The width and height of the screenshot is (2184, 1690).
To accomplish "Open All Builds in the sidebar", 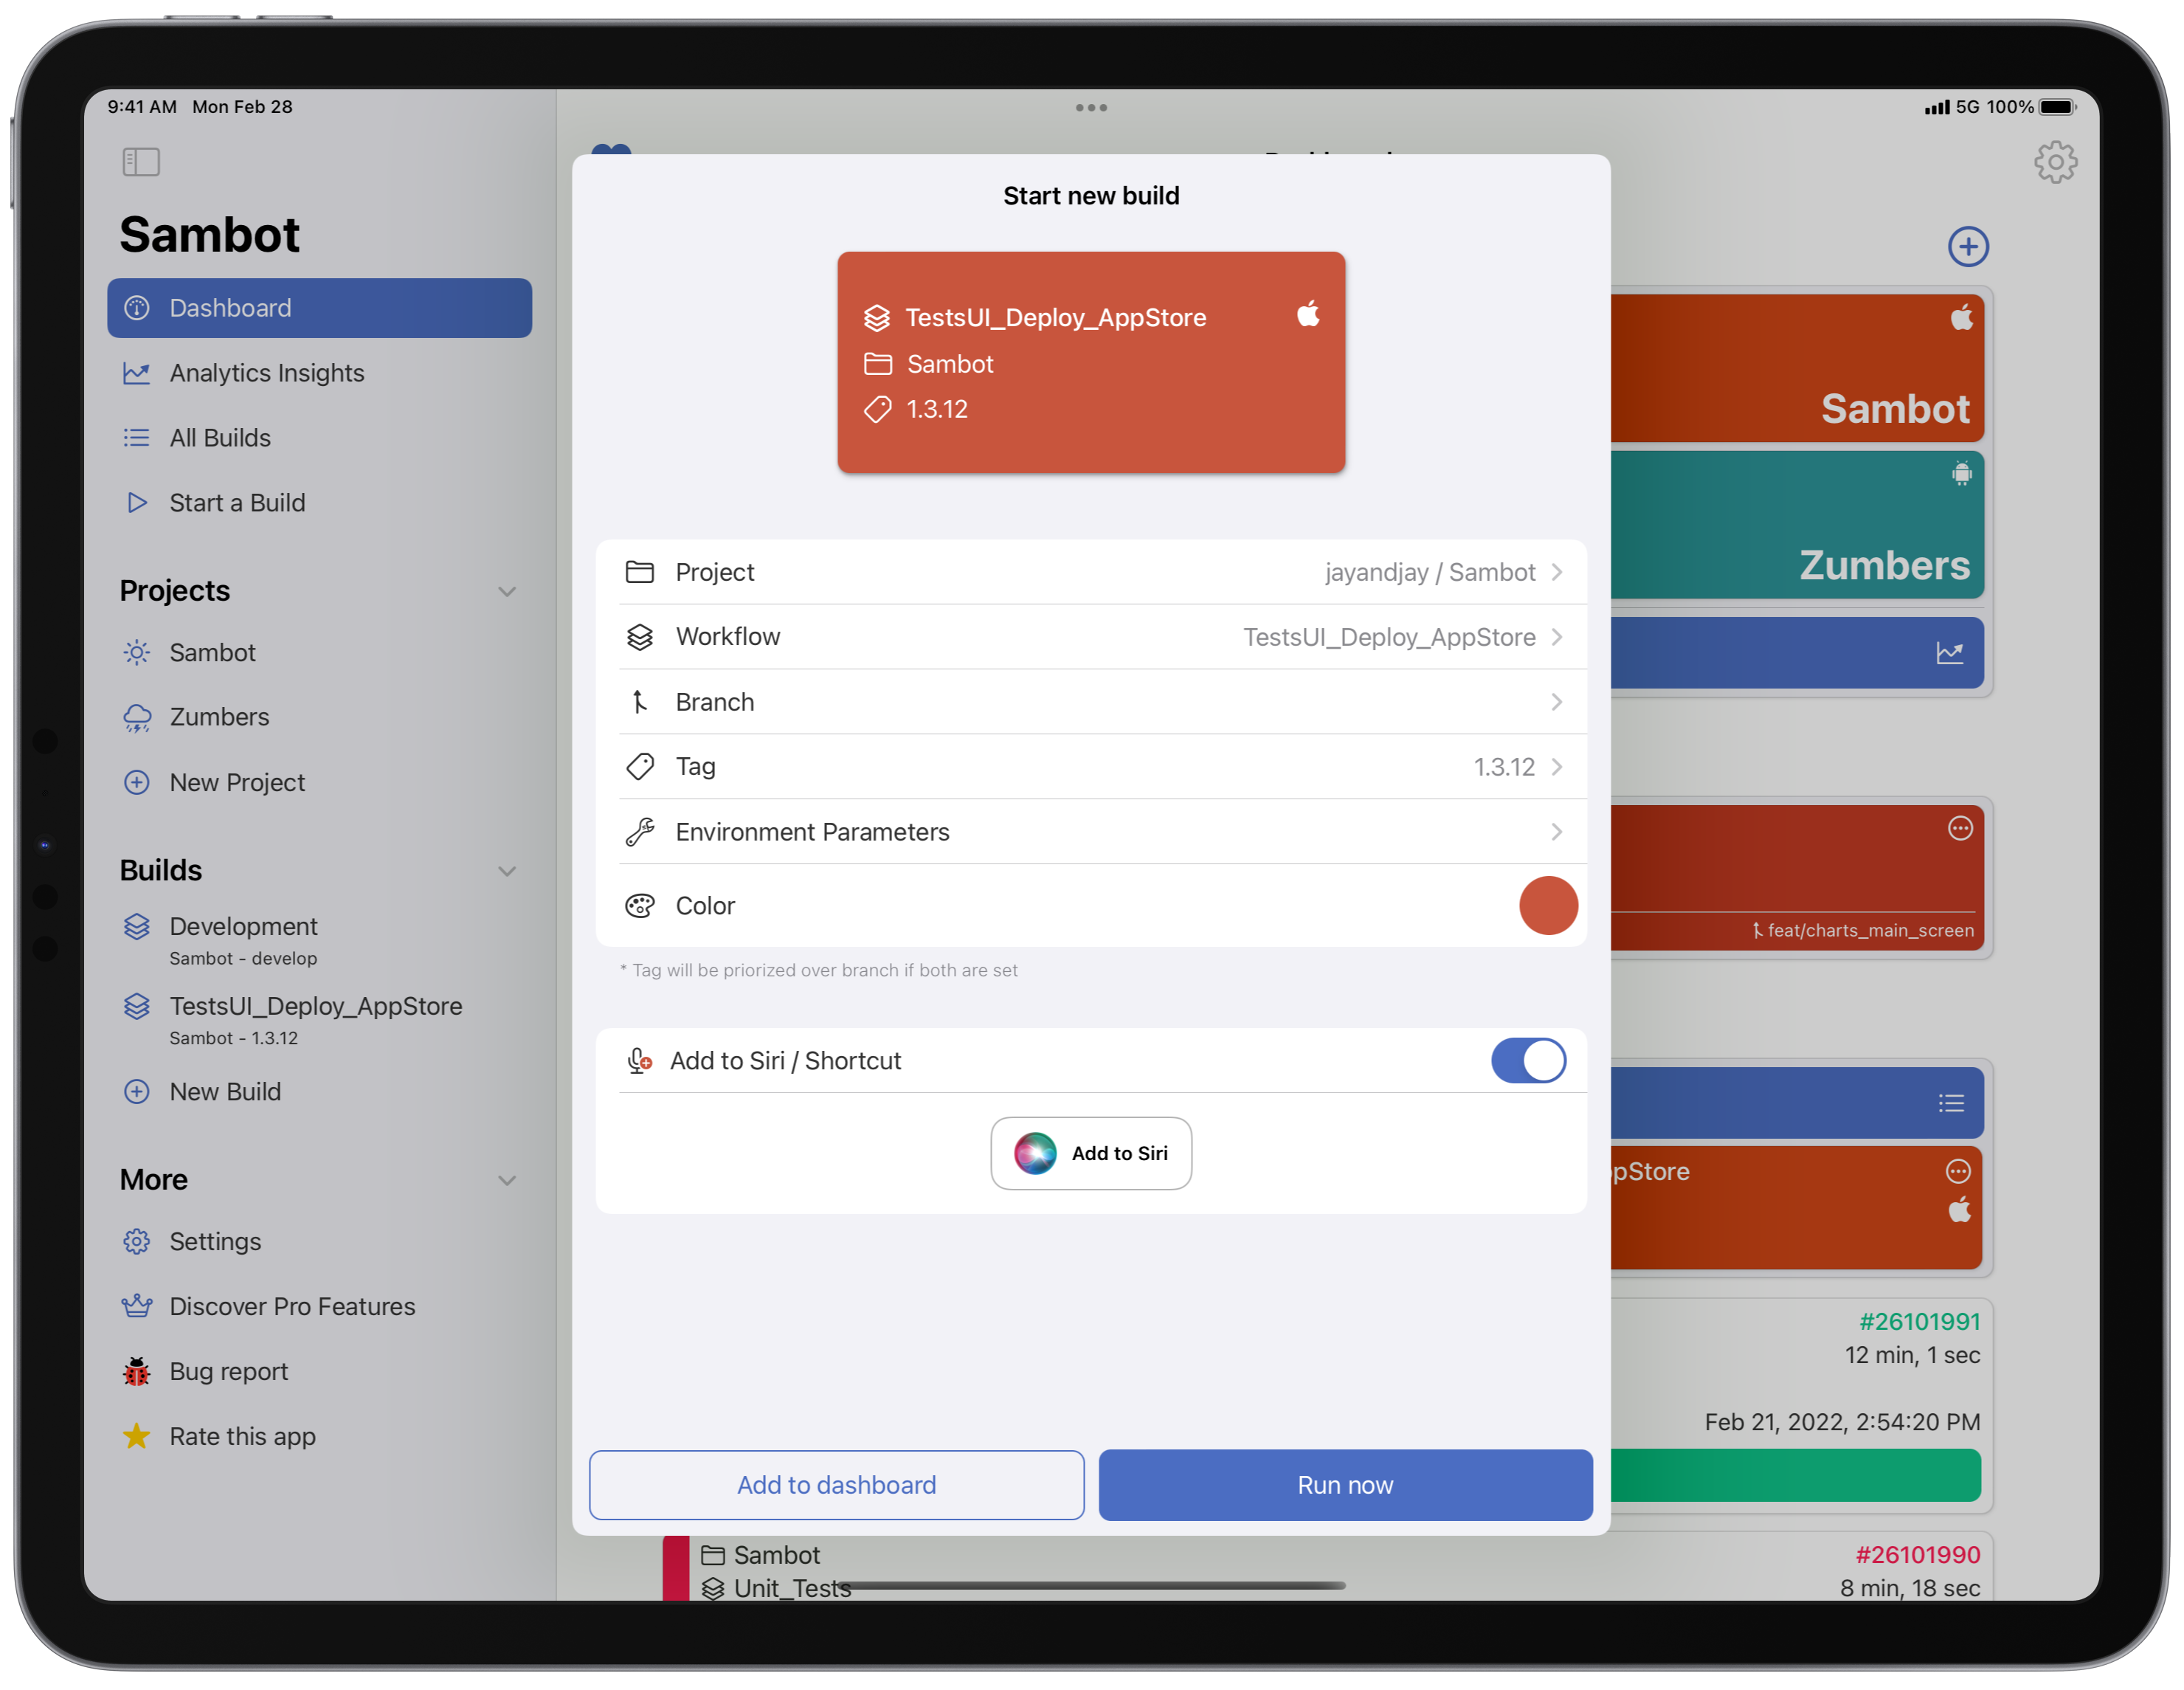I will coord(319,438).
